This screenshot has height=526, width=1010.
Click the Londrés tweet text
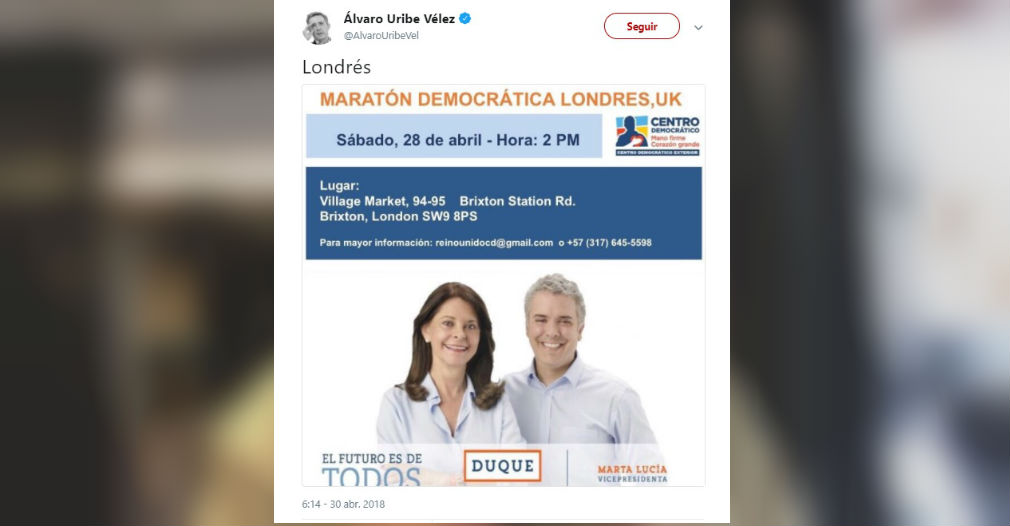point(336,67)
